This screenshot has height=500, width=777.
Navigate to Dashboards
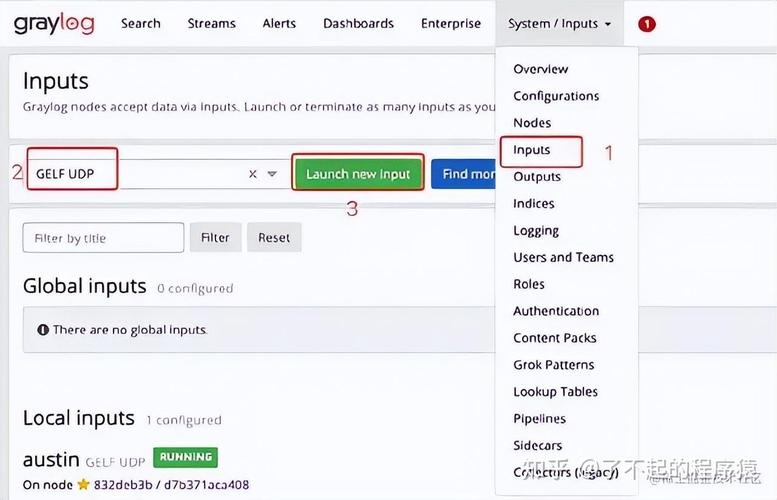point(360,24)
